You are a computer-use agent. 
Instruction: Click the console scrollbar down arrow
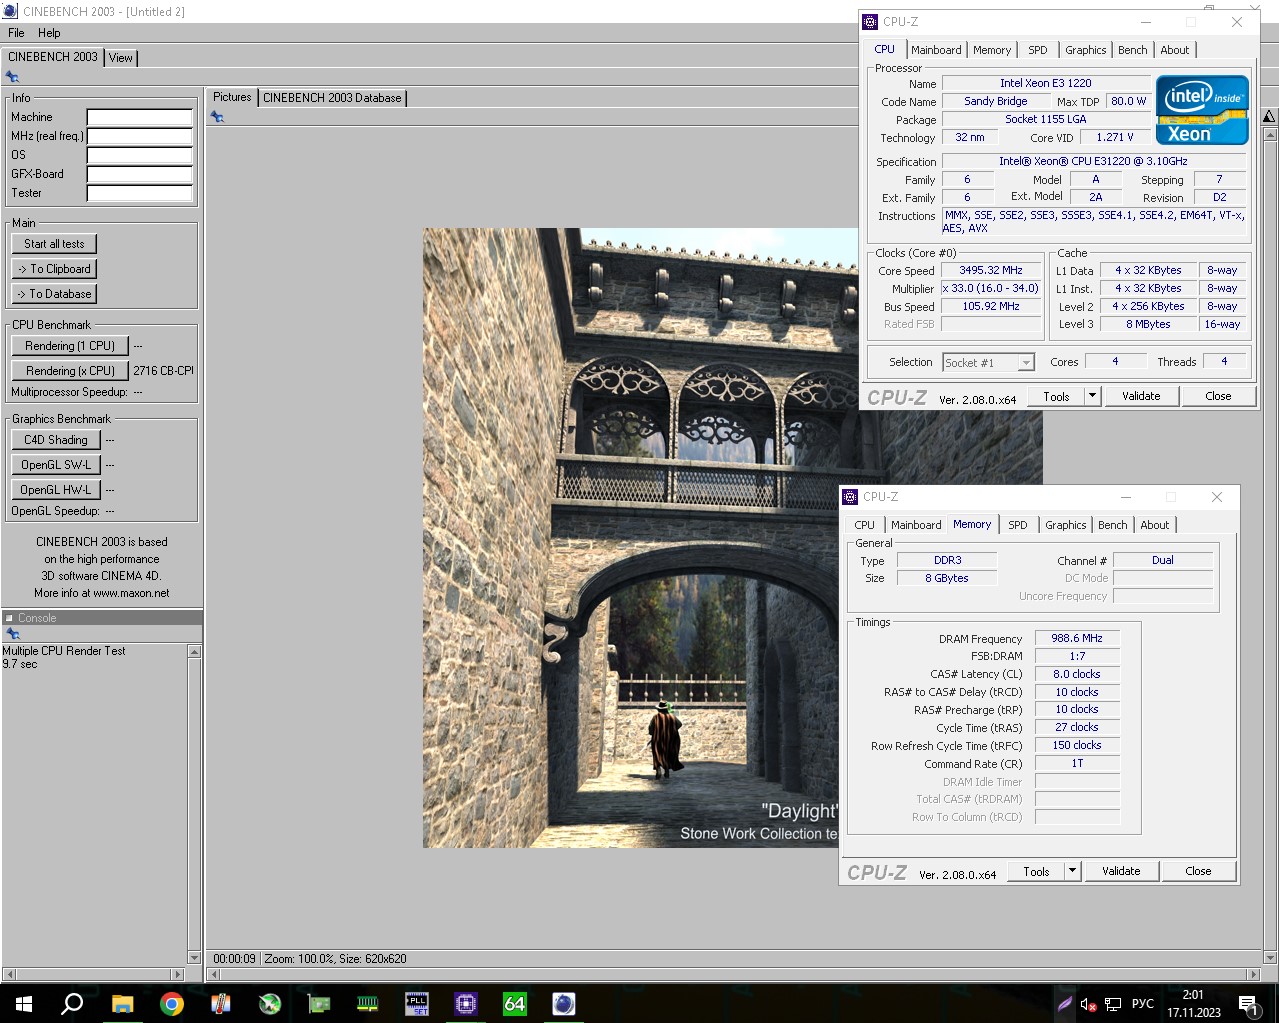194,958
